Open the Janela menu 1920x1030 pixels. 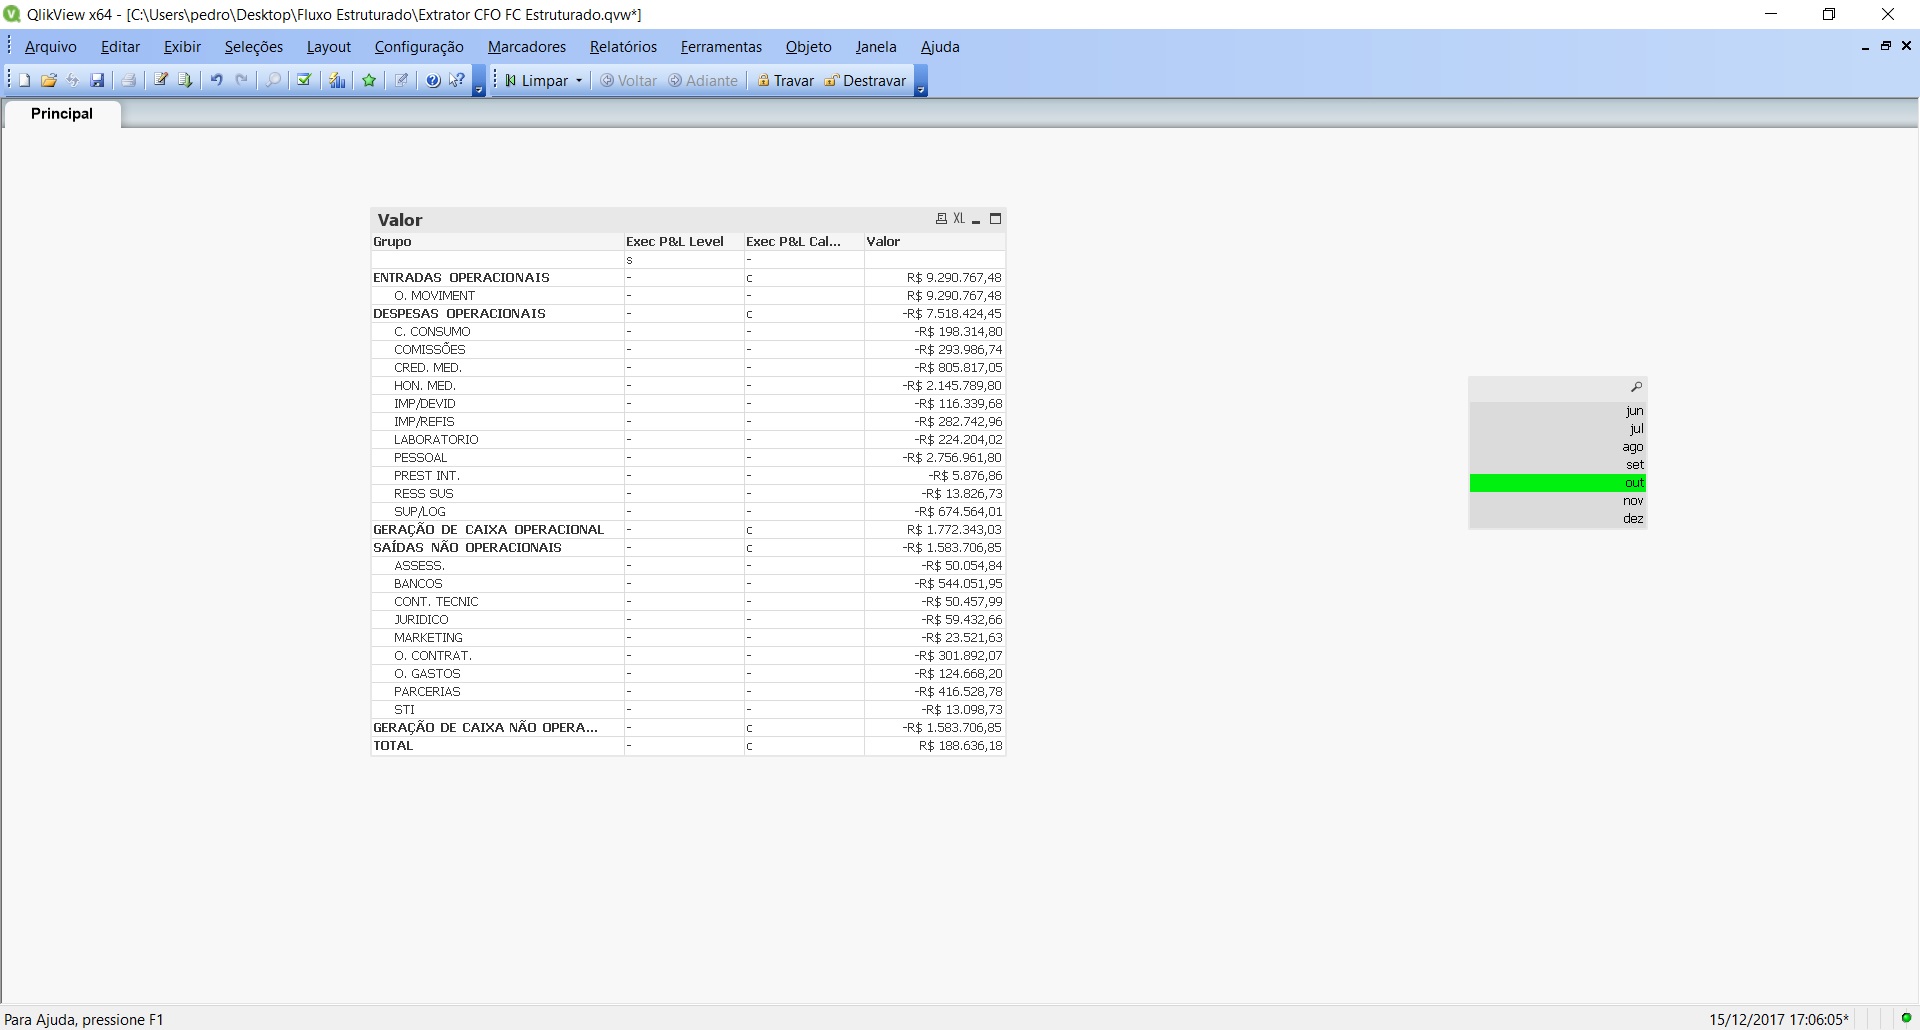coord(876,47)
